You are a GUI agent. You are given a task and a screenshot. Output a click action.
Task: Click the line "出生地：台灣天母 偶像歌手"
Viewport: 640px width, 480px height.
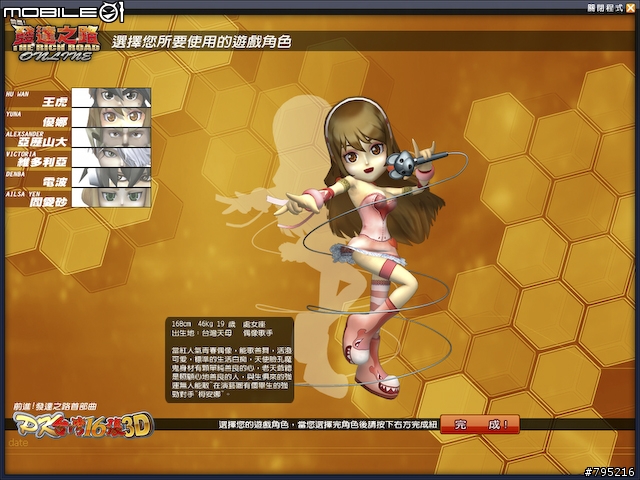[222, 333]
